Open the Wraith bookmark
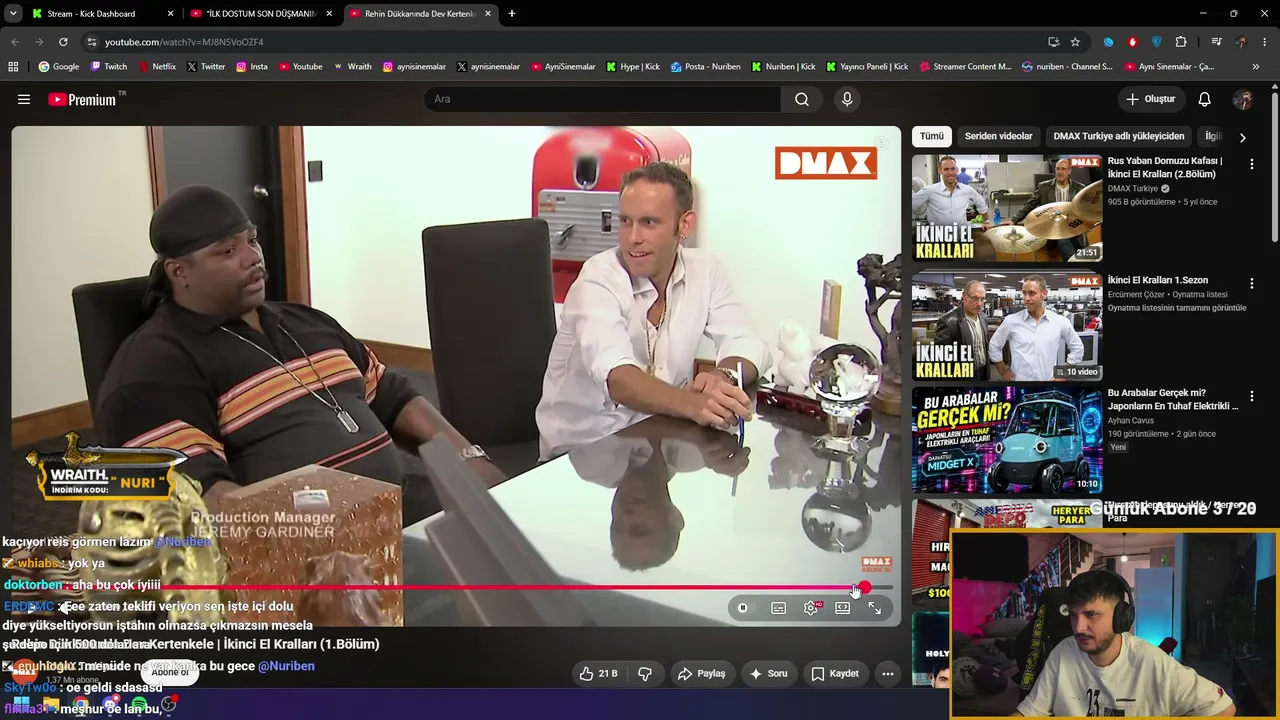 point(353,67)
